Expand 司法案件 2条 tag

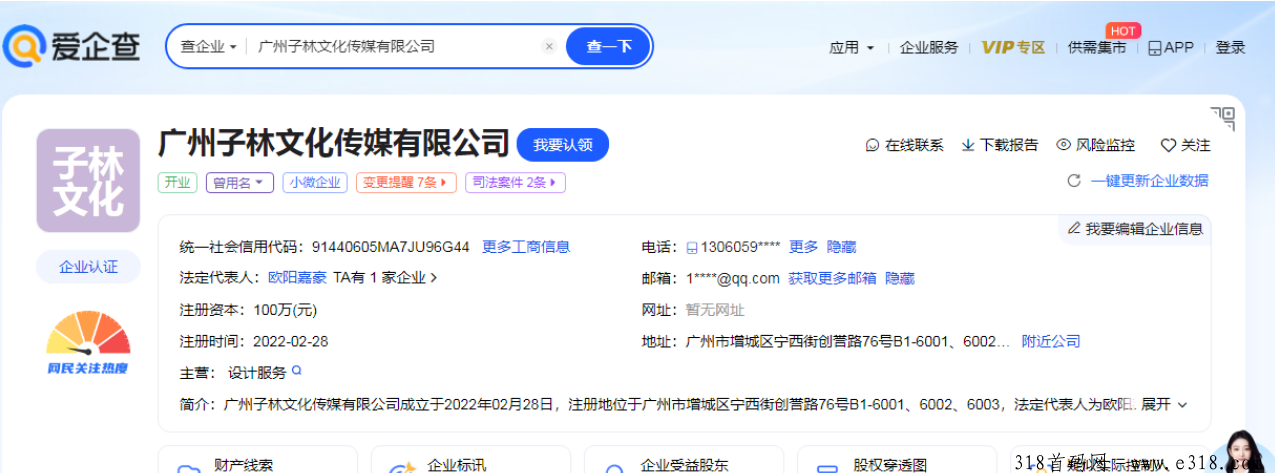tap(515, 182)
